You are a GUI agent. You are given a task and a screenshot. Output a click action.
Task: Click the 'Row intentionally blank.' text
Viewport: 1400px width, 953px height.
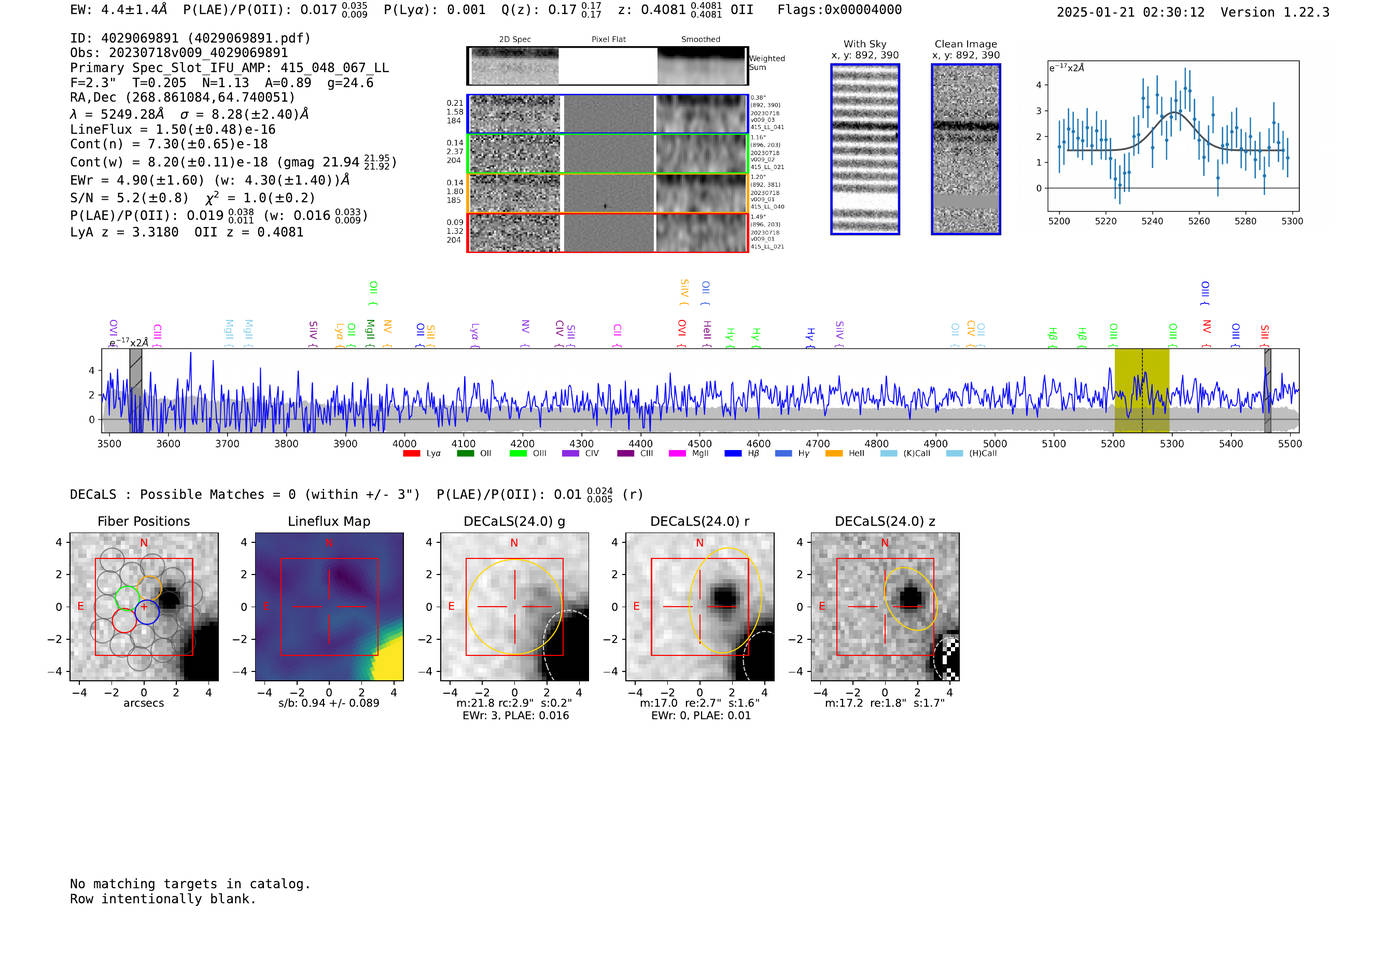(163, 899)
